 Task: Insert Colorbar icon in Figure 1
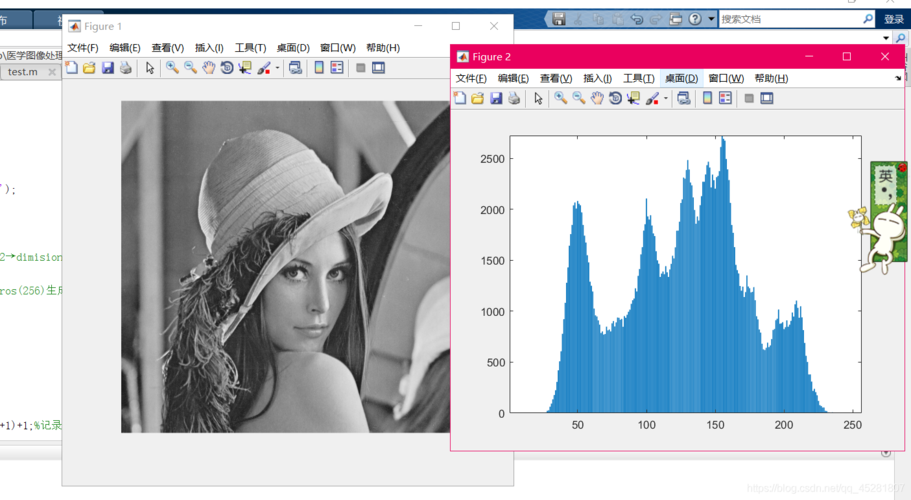click(319, 68)
